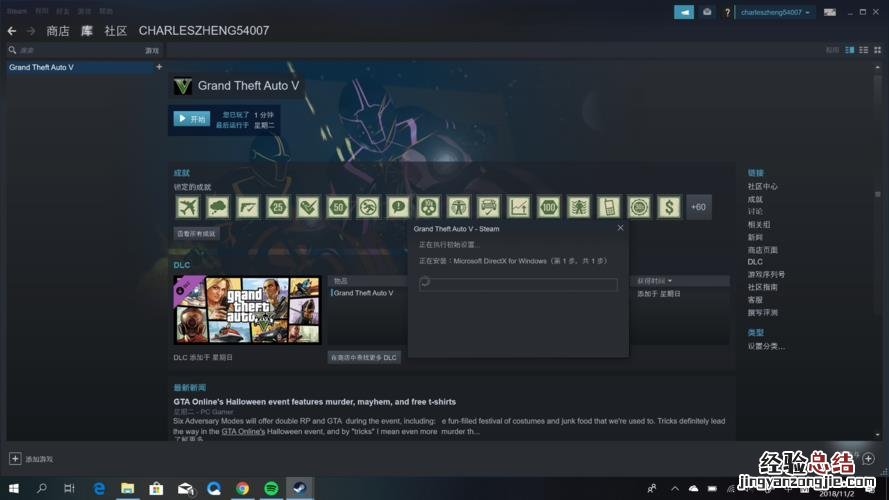Open the Halloween event news headline

point(315,402)
